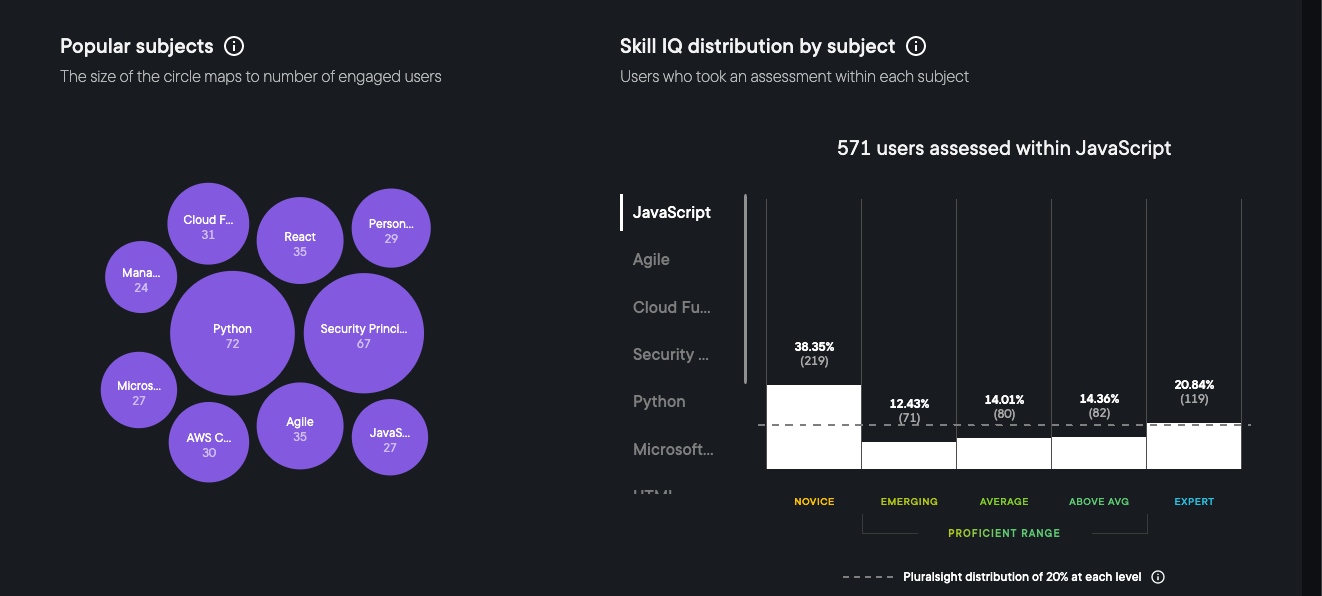Select Agile from the subject list

[651, 259]
